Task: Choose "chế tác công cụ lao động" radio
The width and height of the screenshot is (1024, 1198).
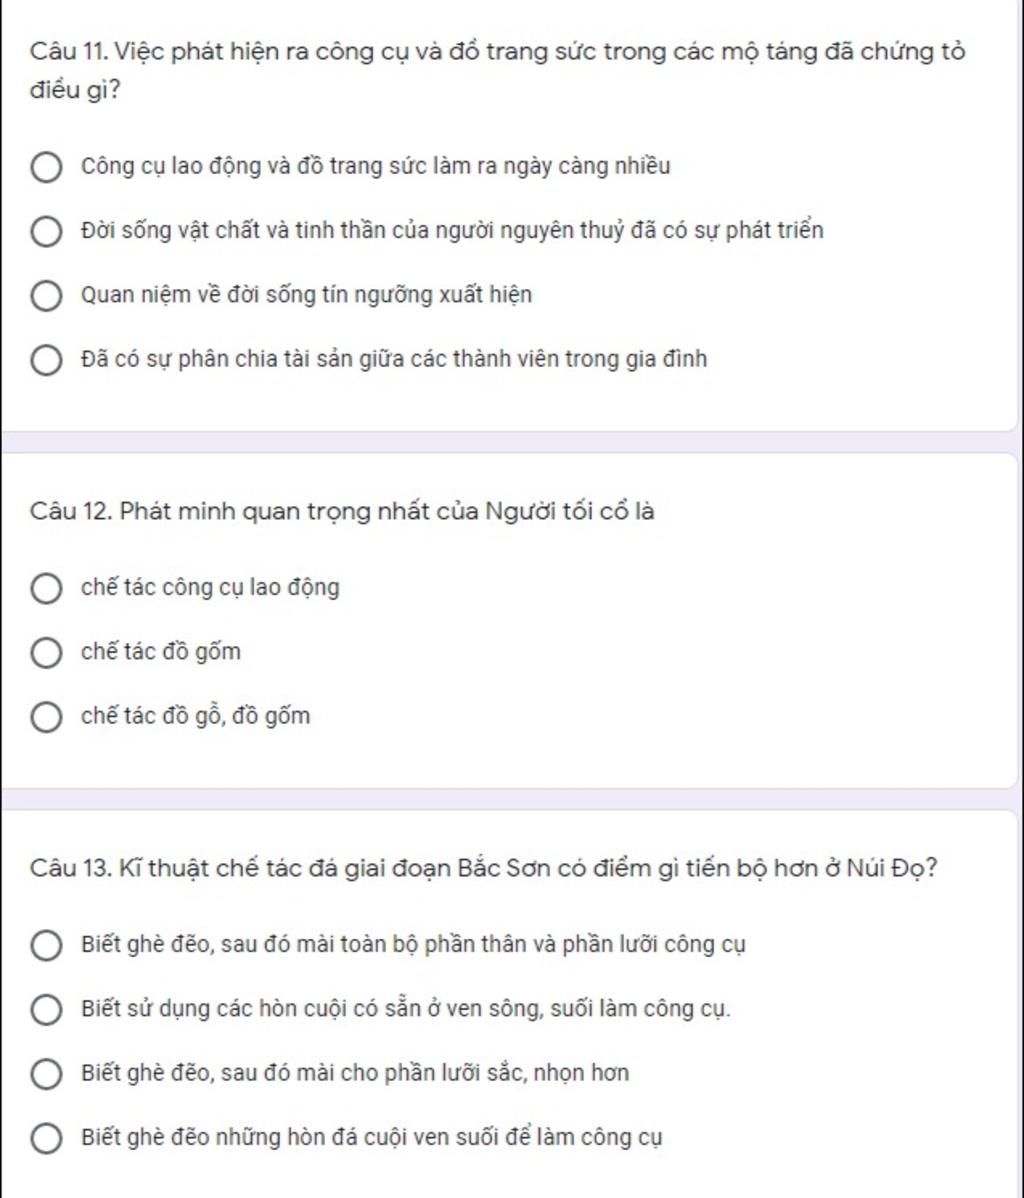Action: [46, 588]
